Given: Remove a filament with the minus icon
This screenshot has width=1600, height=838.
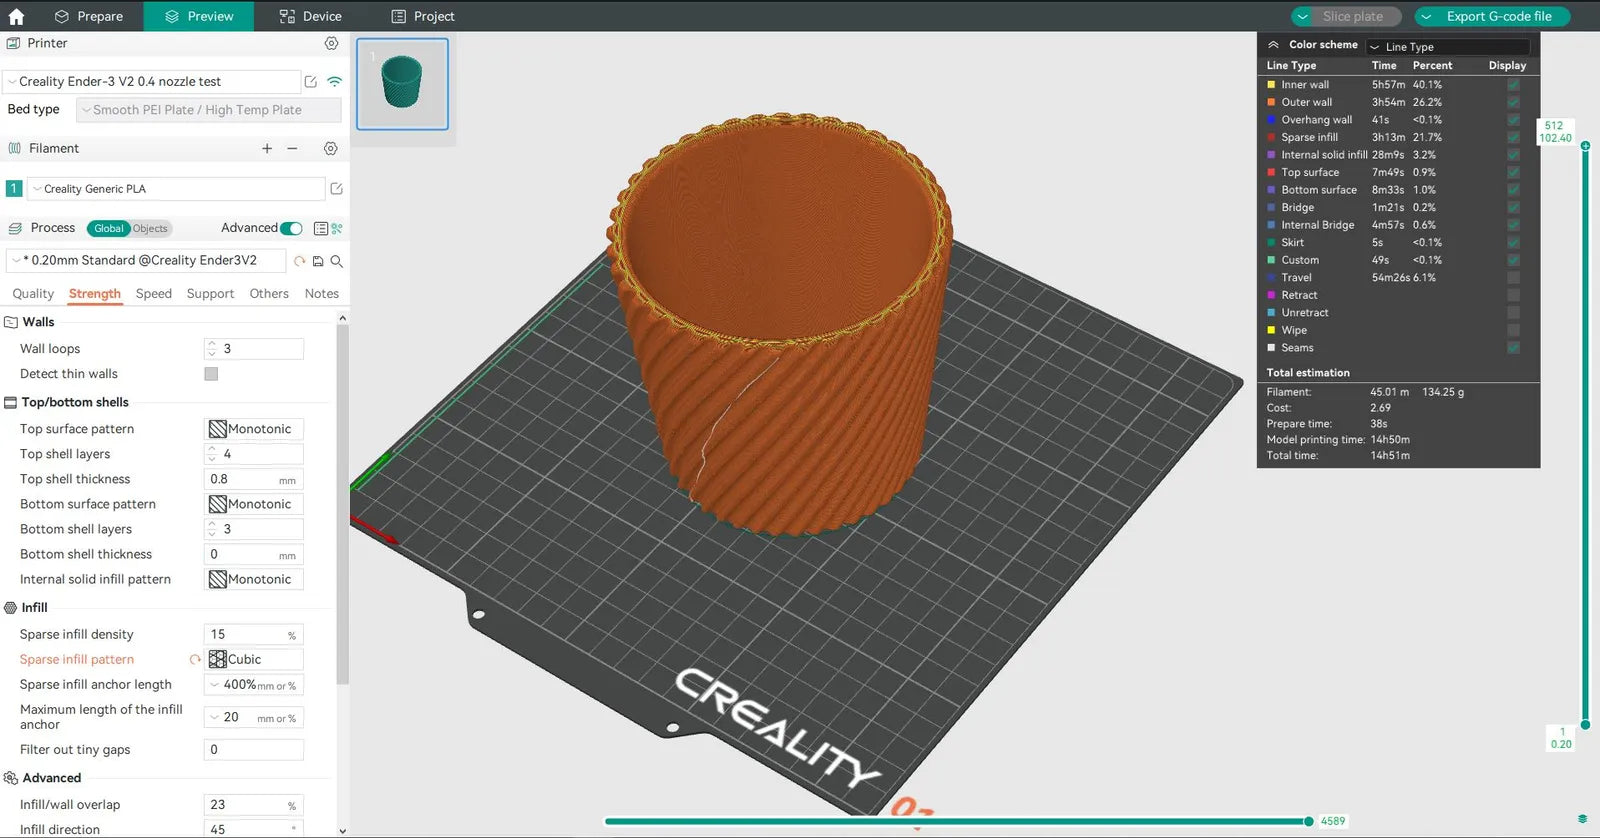Looking at the screenshot, I should [292, 148].
